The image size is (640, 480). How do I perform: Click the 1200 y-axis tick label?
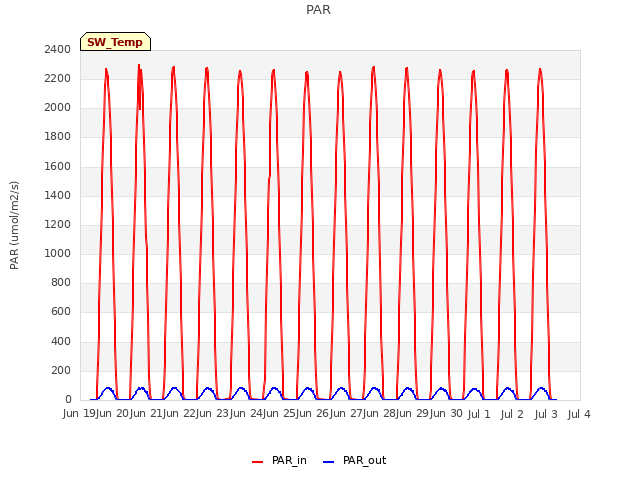pyautogui.click(x=58, y=224)
